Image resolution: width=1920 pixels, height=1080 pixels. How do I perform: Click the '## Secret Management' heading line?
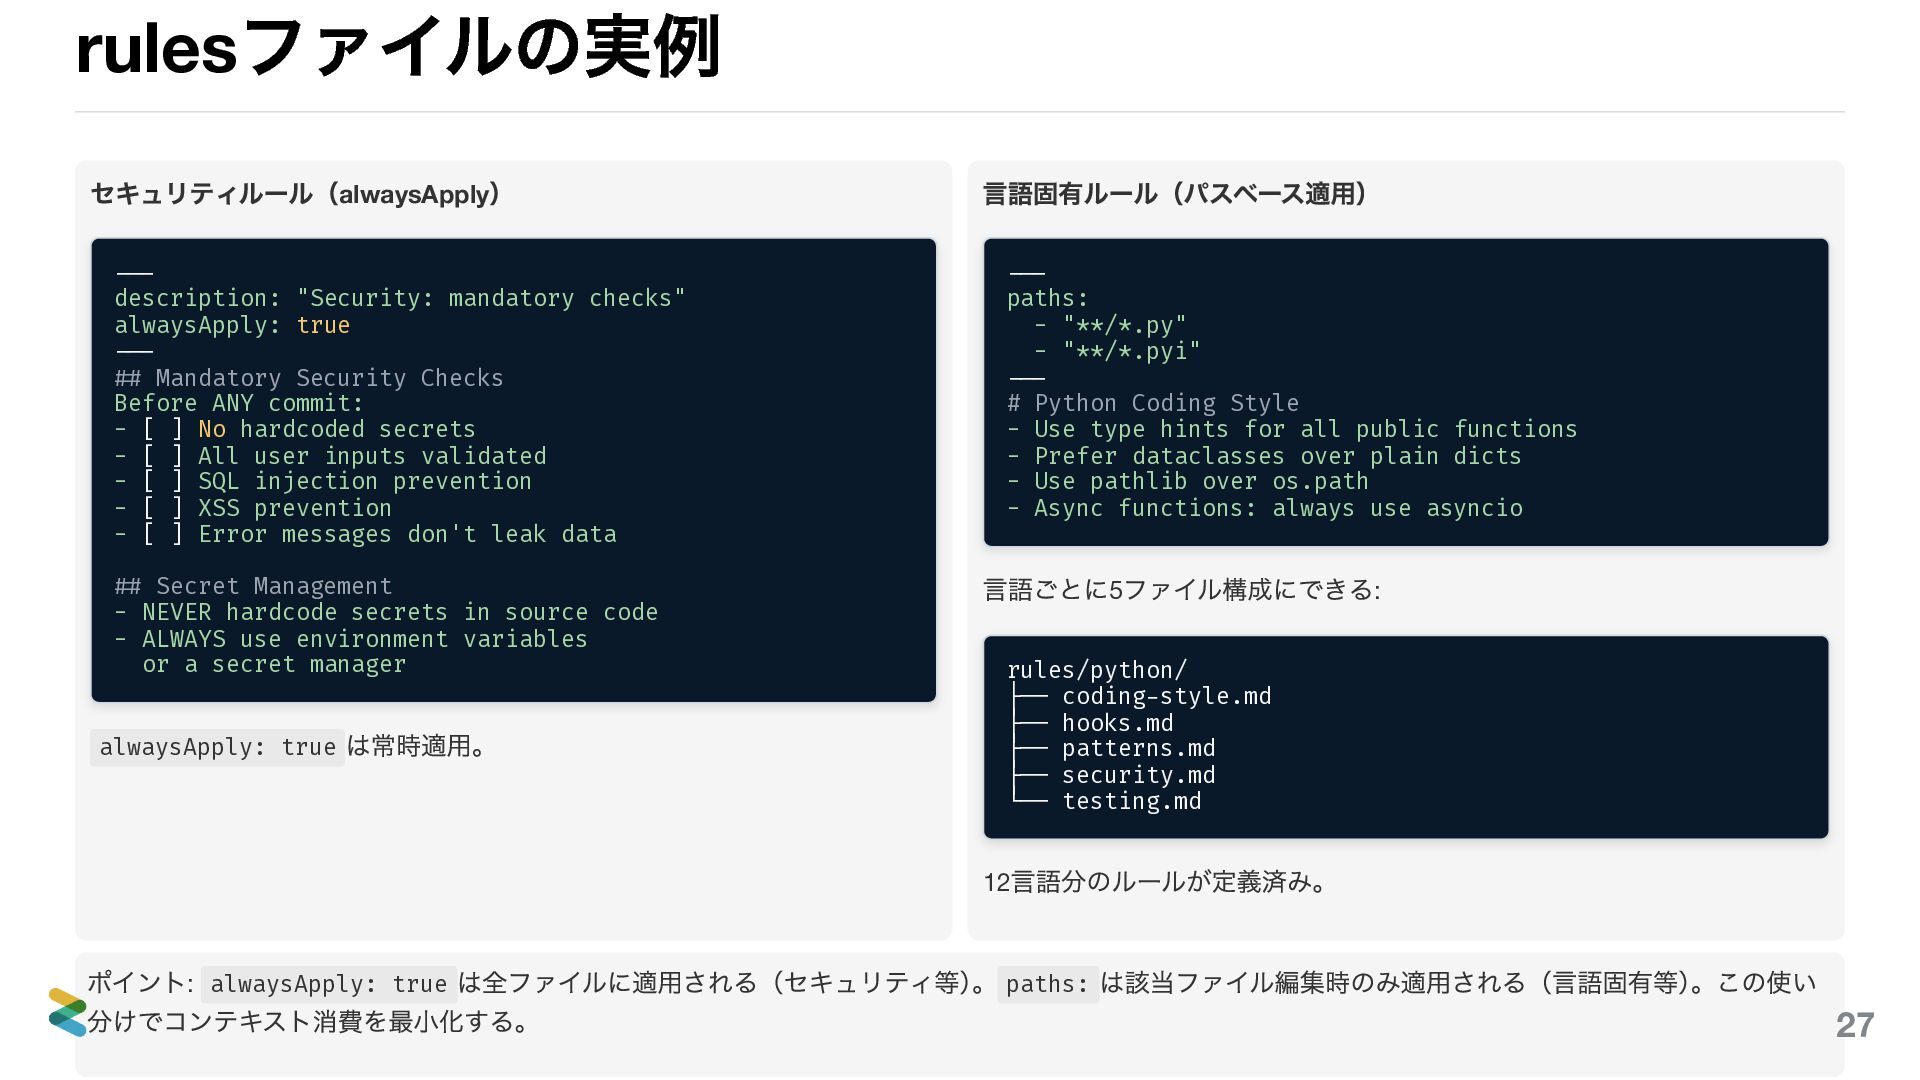pos(253,586)
